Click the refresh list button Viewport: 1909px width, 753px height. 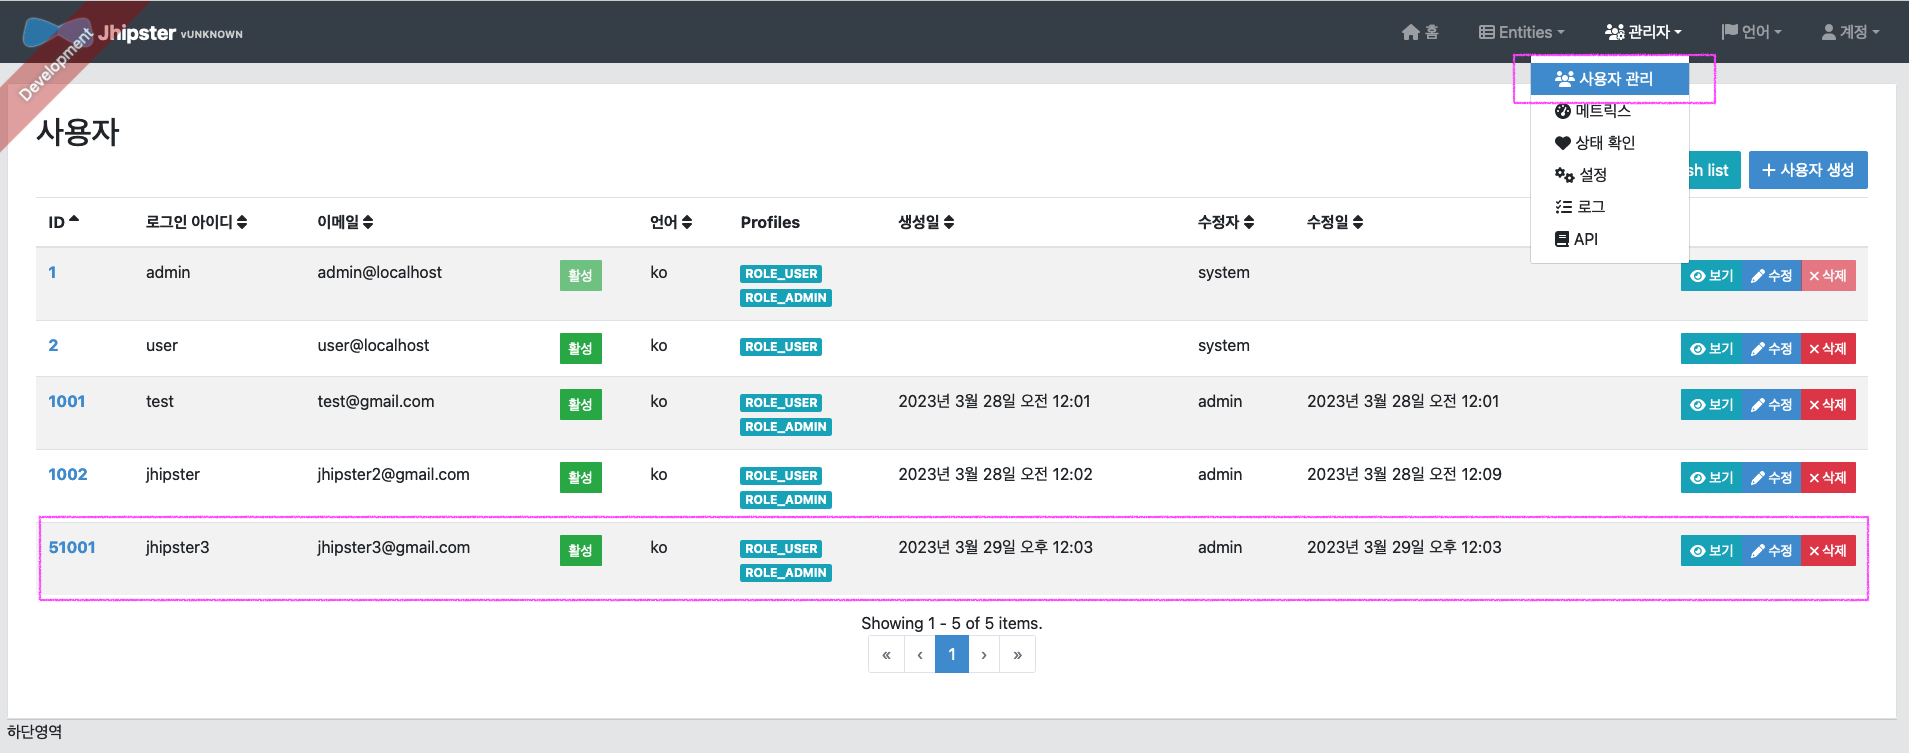[1714, 170]
